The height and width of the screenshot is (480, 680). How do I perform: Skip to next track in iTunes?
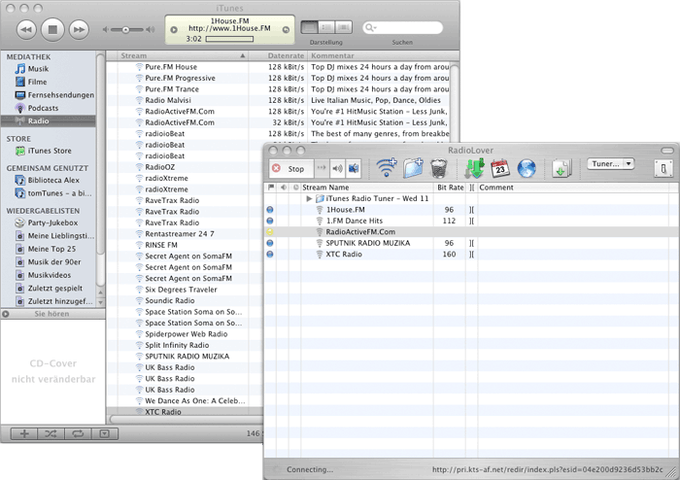pos(79,29)
